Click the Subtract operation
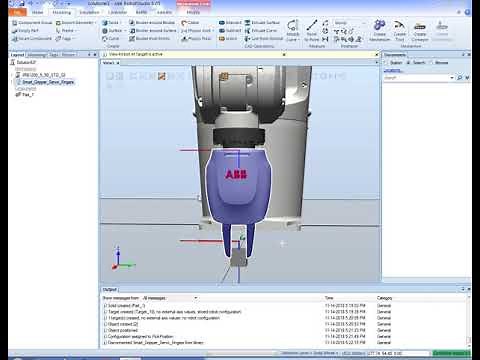The width and height of the screenshot is (480, 360). click(230, 31)
